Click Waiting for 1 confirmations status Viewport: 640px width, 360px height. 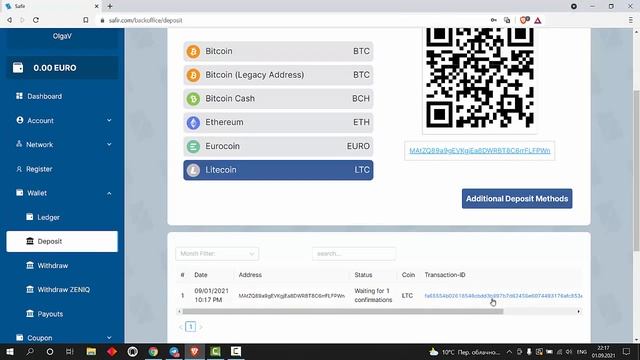(373, 295)
